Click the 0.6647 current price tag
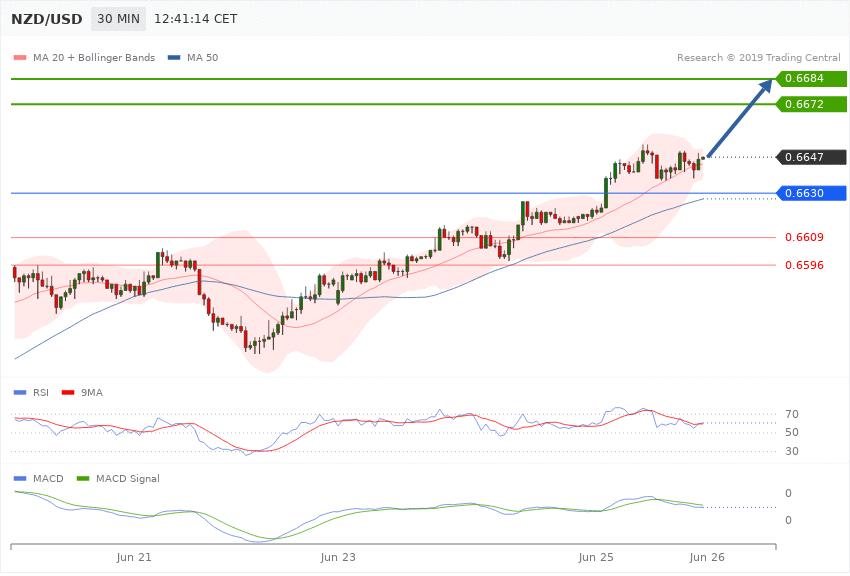The image size is (850, 576). coord(812,157)
